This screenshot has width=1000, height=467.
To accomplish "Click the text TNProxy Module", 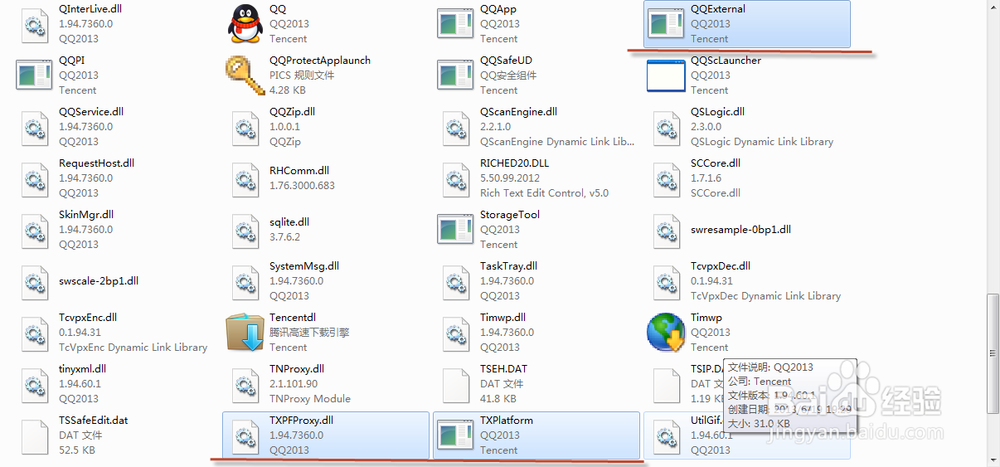I will 310,399.
